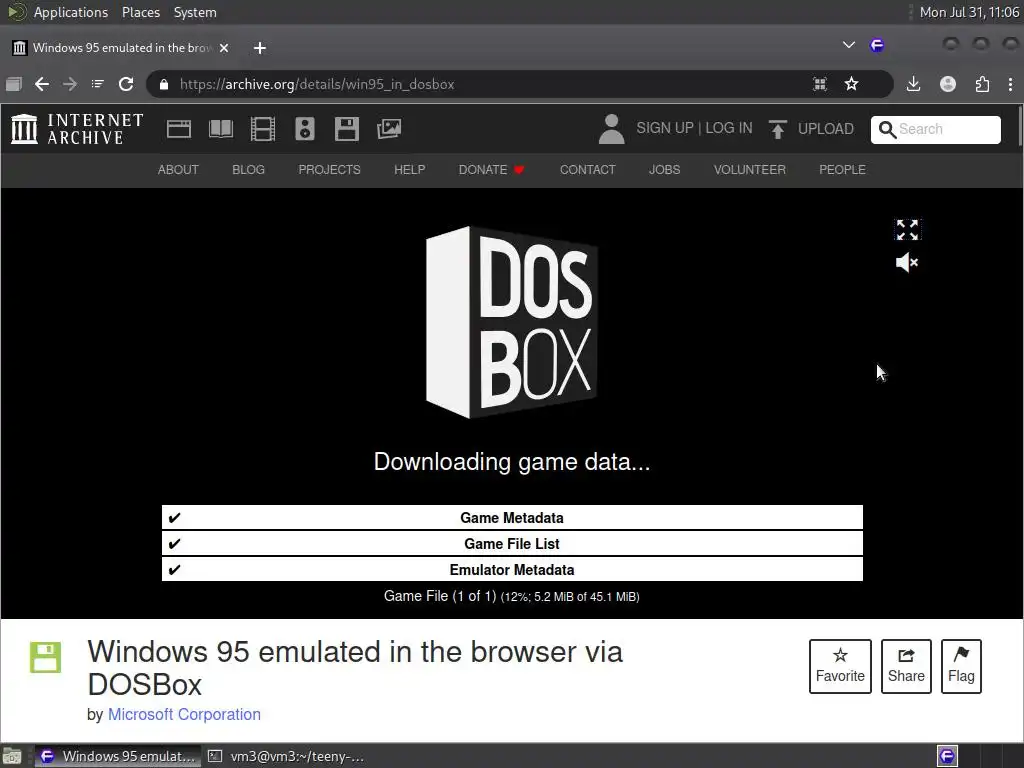
Task: Click the QR code icon in address bar
Action: click(x=820, y=84)
